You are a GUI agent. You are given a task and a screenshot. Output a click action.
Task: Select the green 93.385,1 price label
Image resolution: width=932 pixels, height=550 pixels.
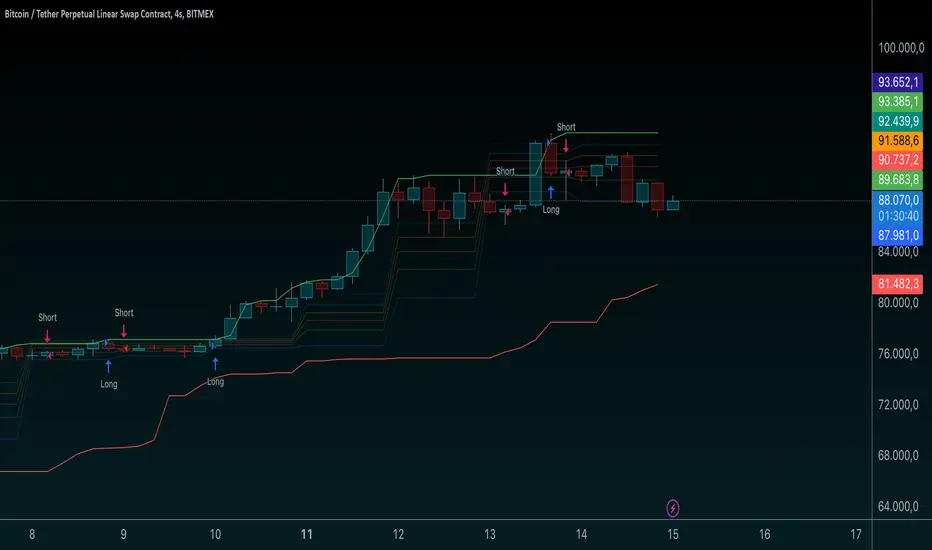(898, 102)
